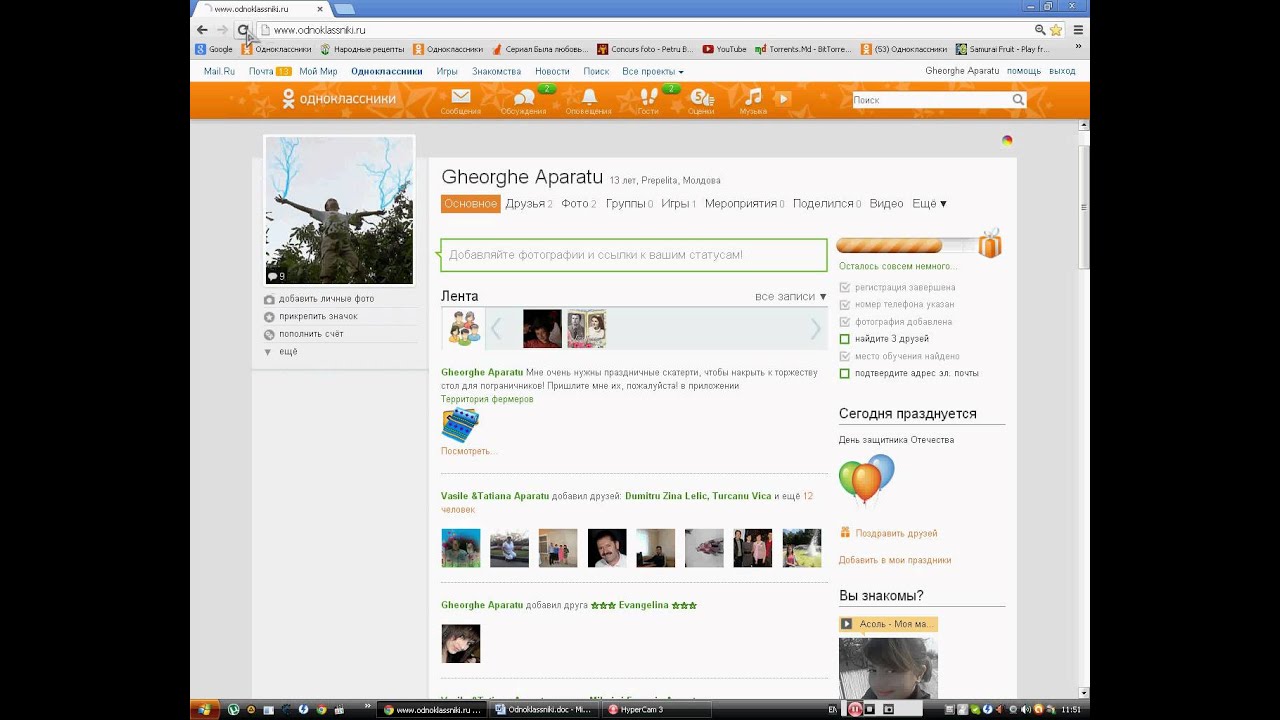Click the browser back arrow
1280x720 pixels.
click(x=202, y=30)
